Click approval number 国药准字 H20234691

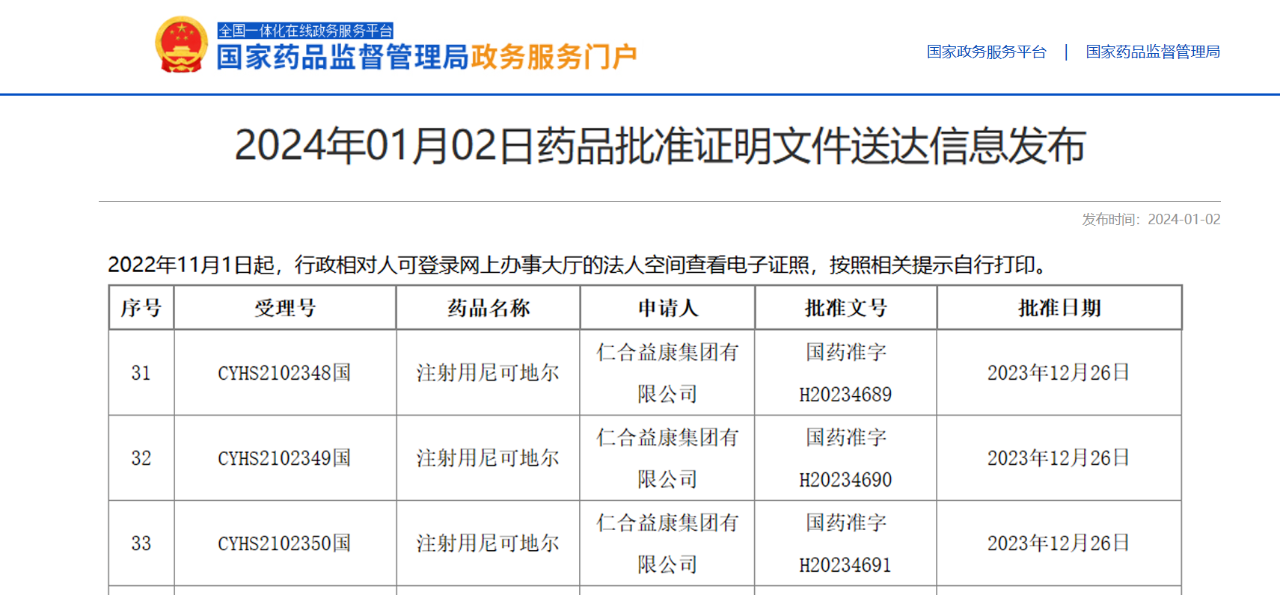tap(846, 544)
